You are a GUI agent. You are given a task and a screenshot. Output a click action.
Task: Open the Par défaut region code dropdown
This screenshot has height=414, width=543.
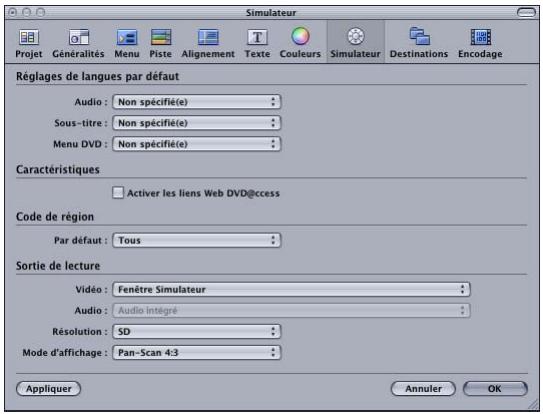pyautogui.click(x=196, y=240)
